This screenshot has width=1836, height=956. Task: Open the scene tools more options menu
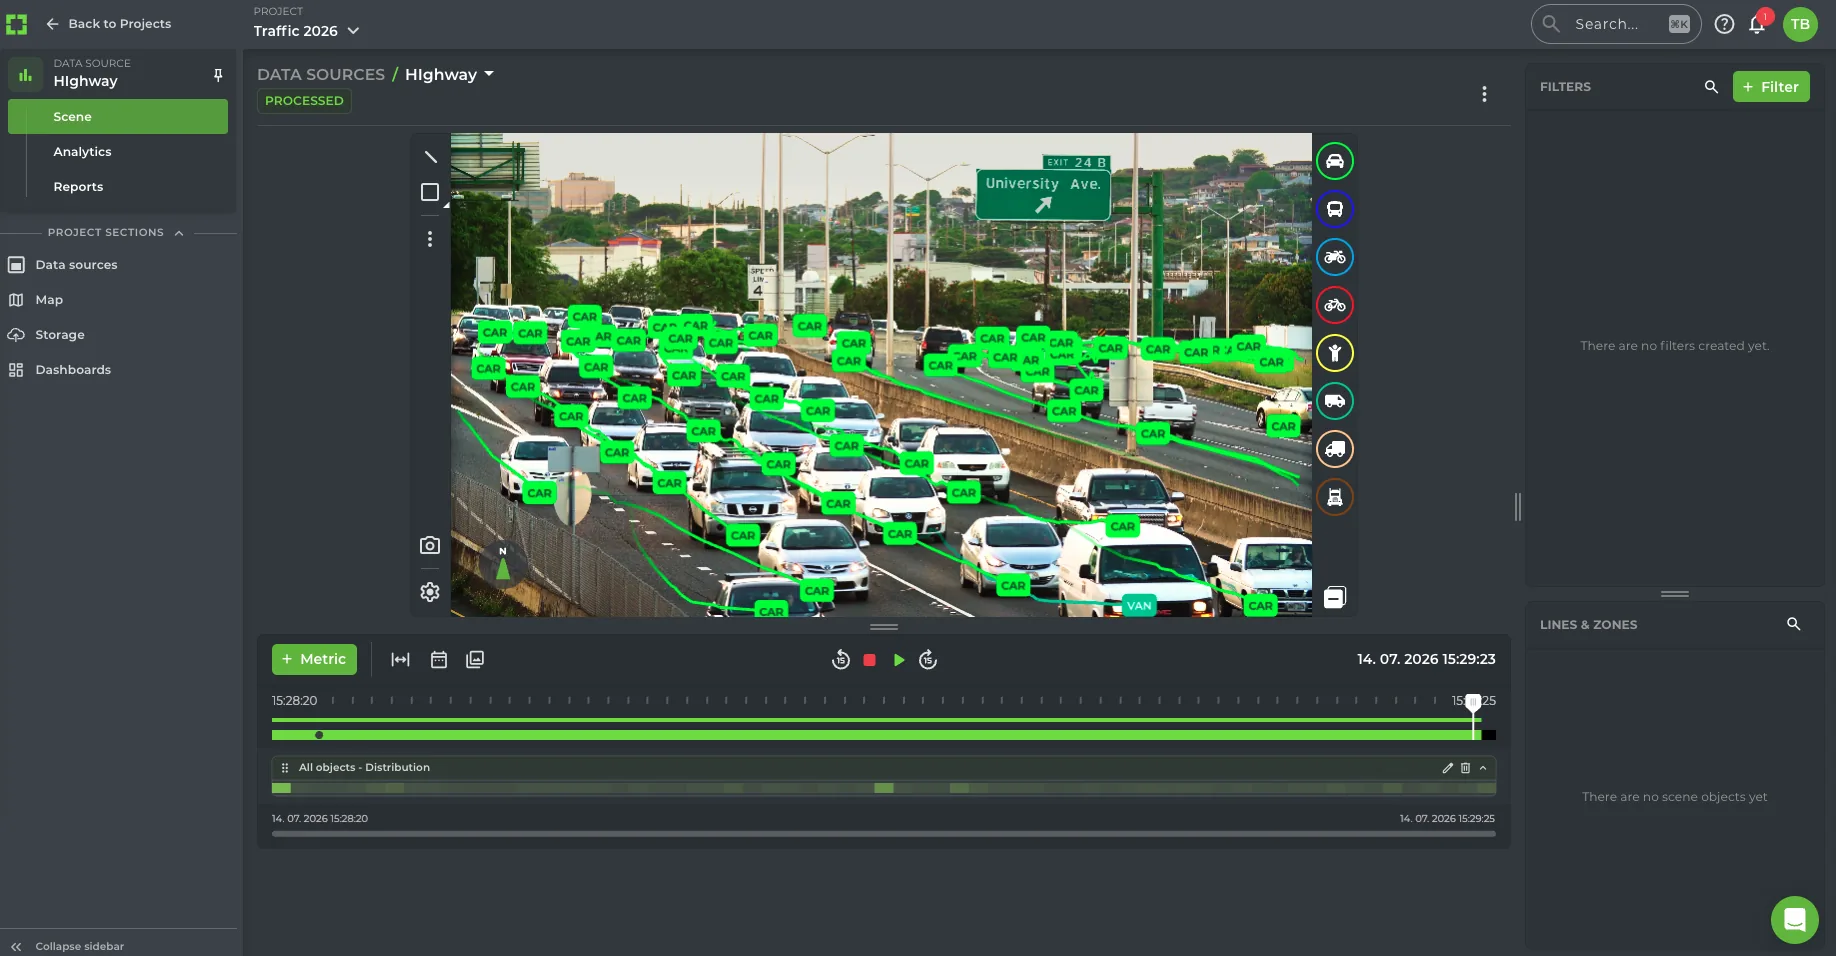(x=430, y=239)
